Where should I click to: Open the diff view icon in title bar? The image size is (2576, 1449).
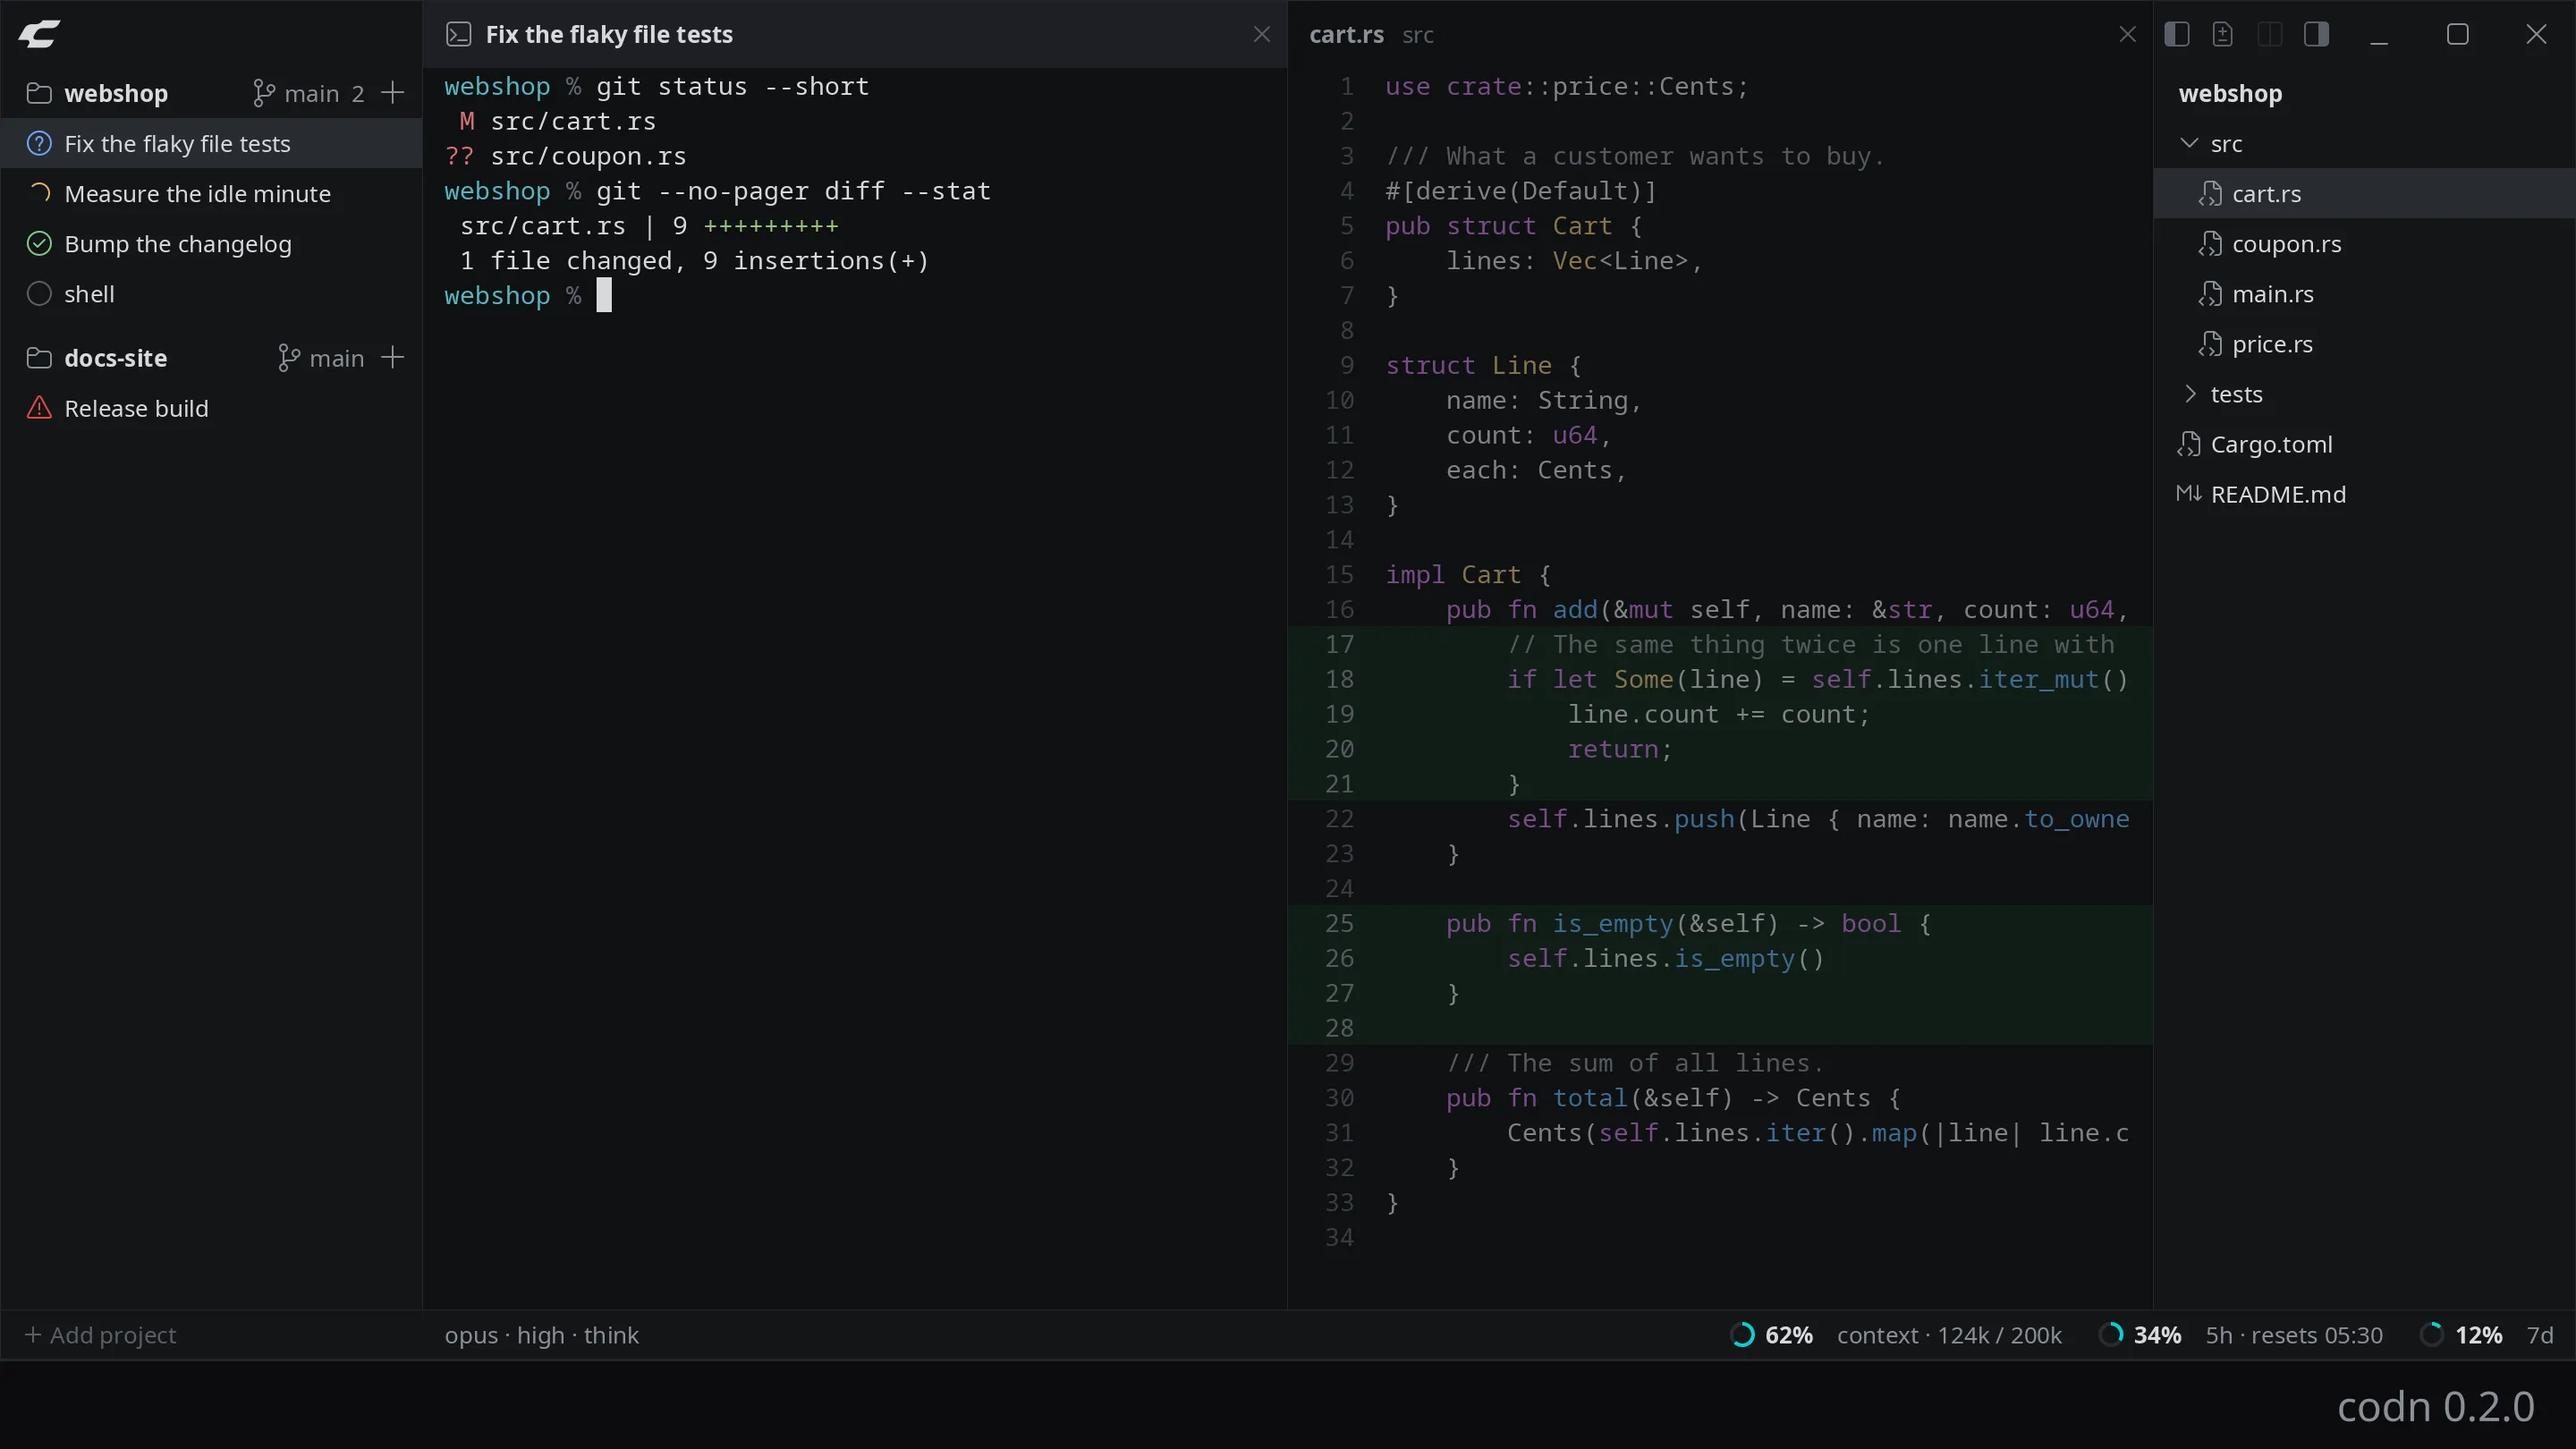tap(2223, 34)
